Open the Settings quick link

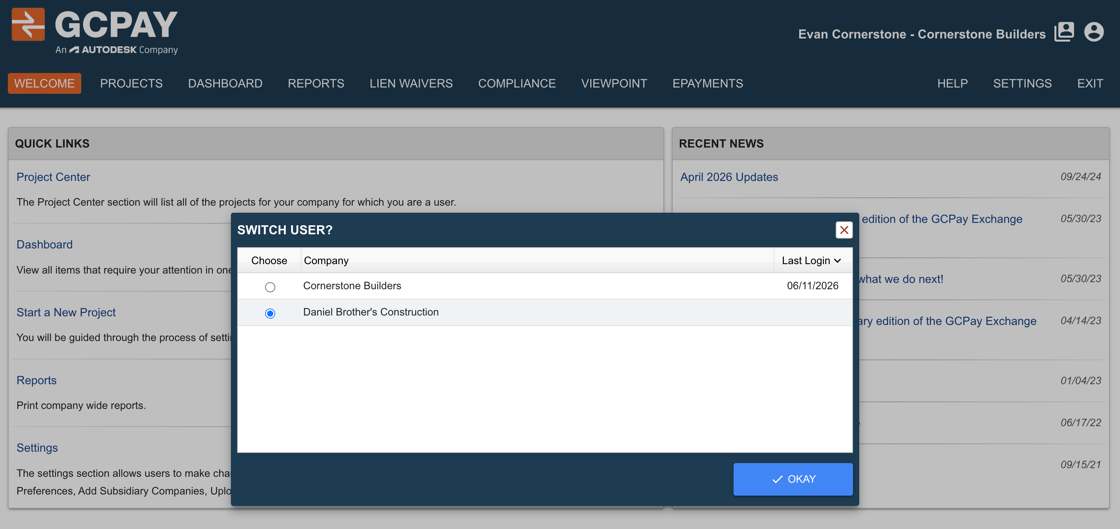[x=37, y=448]
